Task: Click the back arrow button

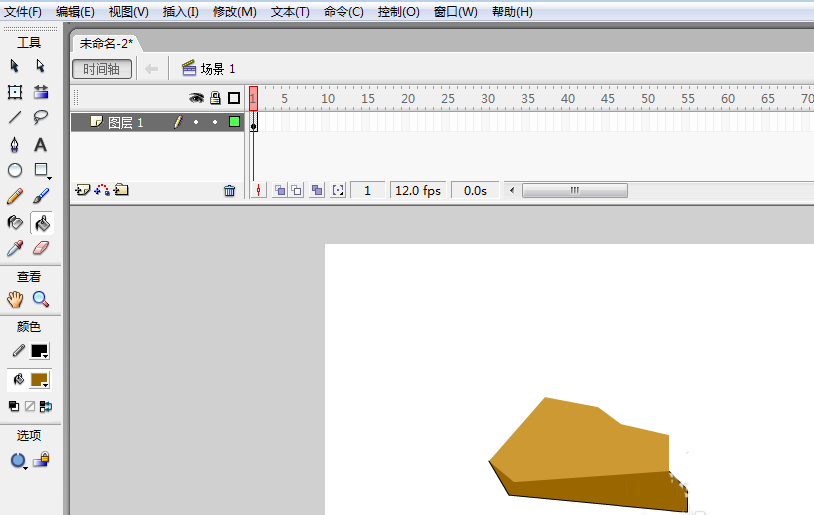Action: click(151, 69)
